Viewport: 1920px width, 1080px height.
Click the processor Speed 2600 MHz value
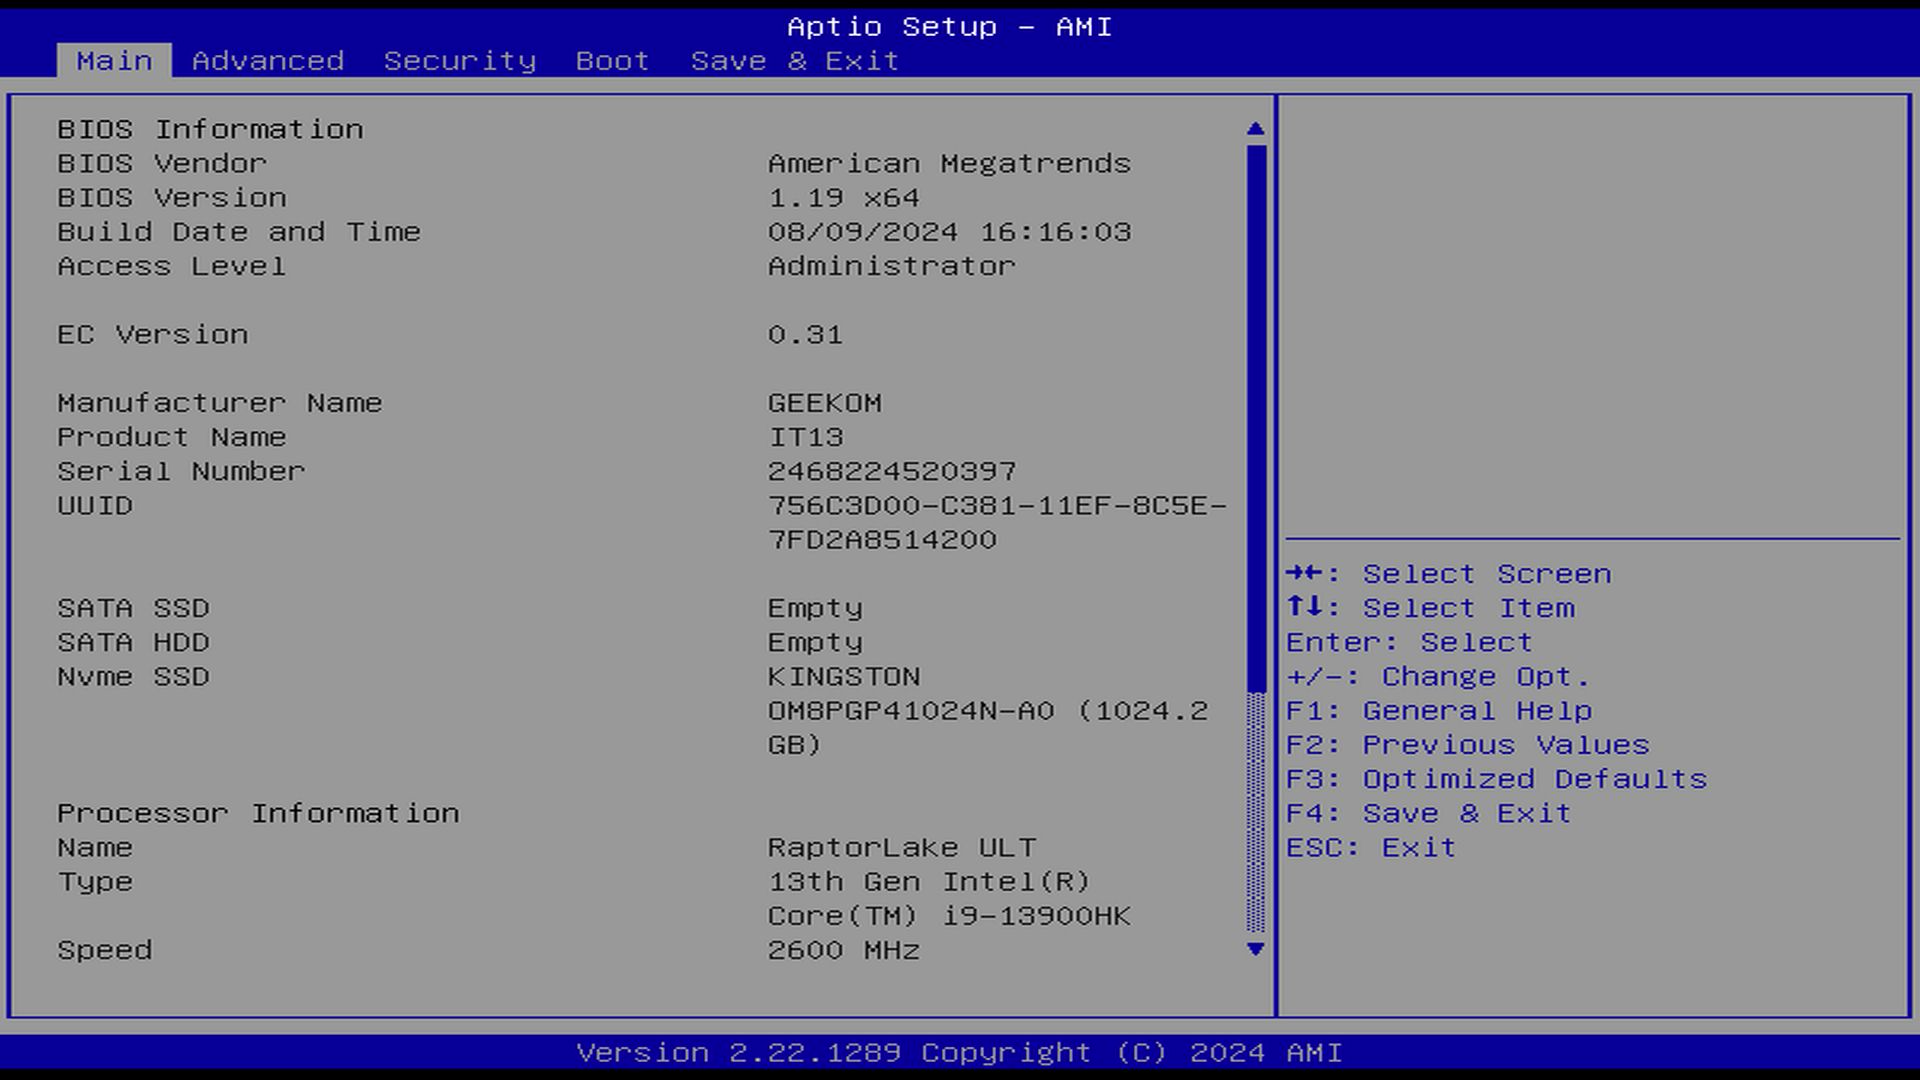tap(843, 950)
